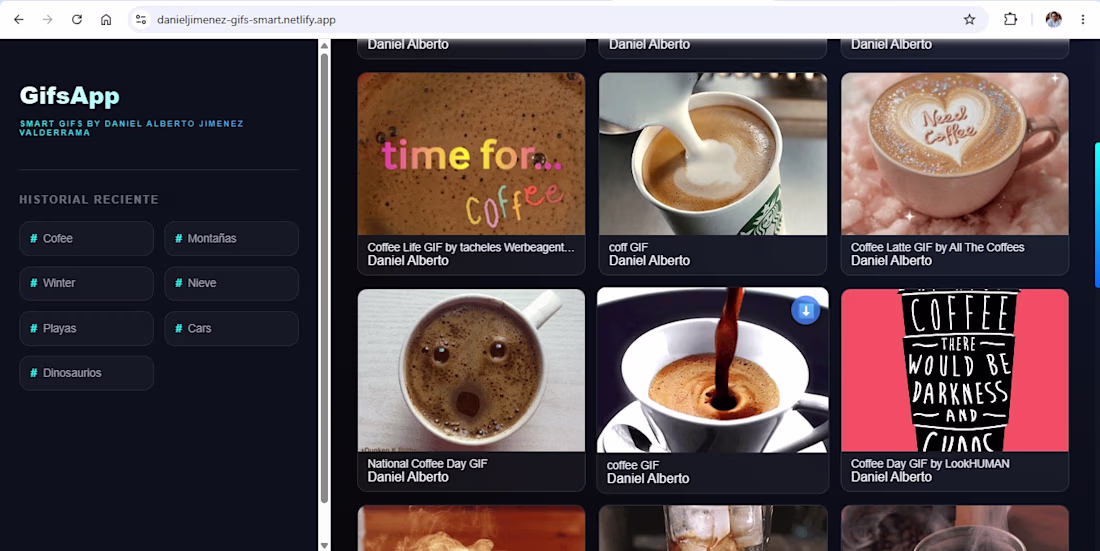Viewport: 1100px width, 551px height.
Task: Click the page's cyan scrollbar thumb
Action: point(1097,215)
